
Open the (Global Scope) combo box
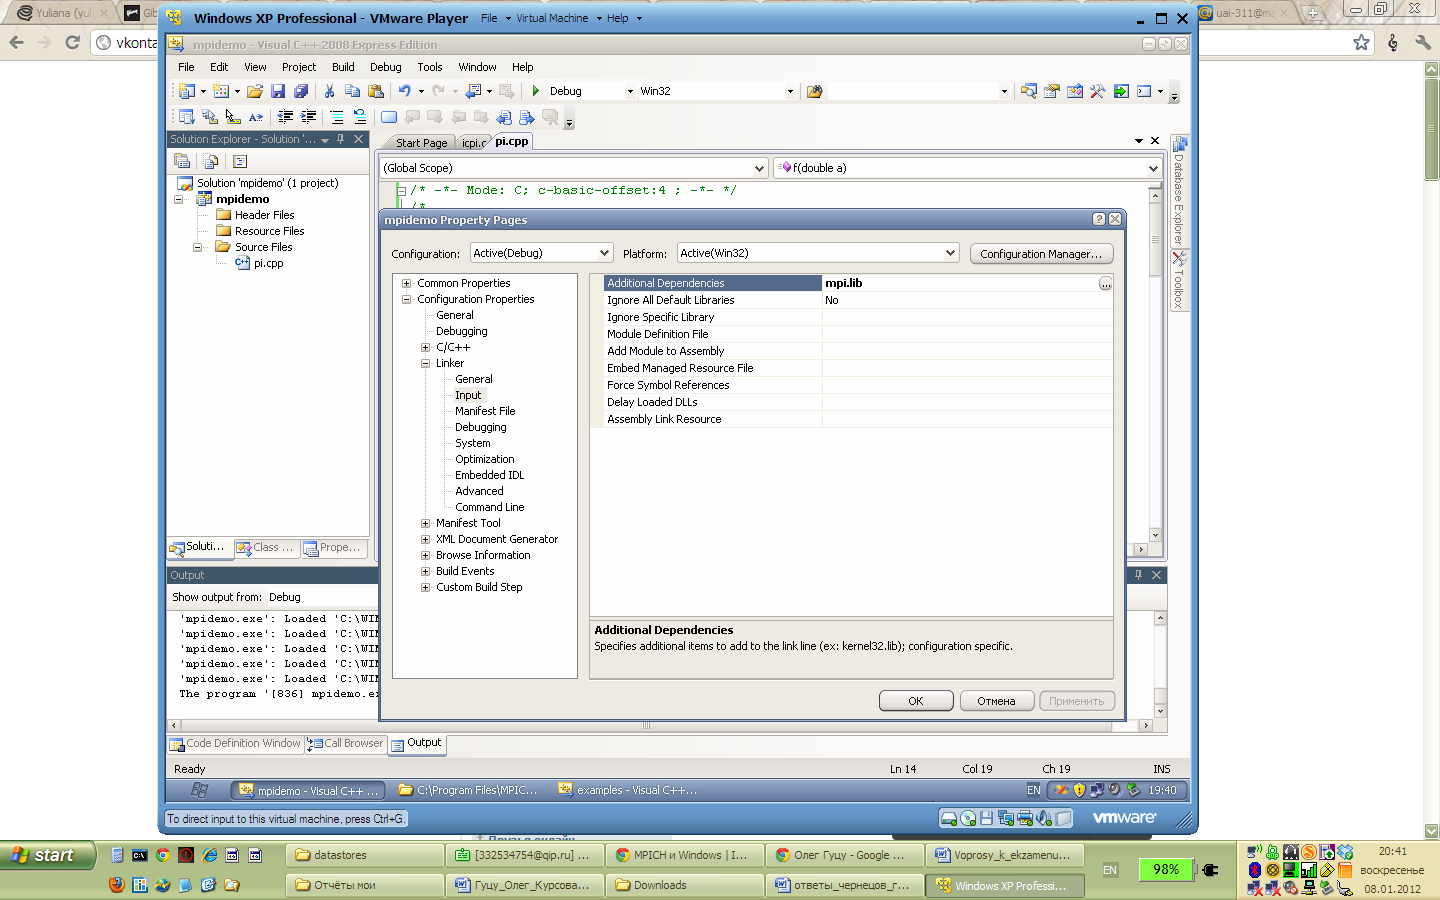574,168
